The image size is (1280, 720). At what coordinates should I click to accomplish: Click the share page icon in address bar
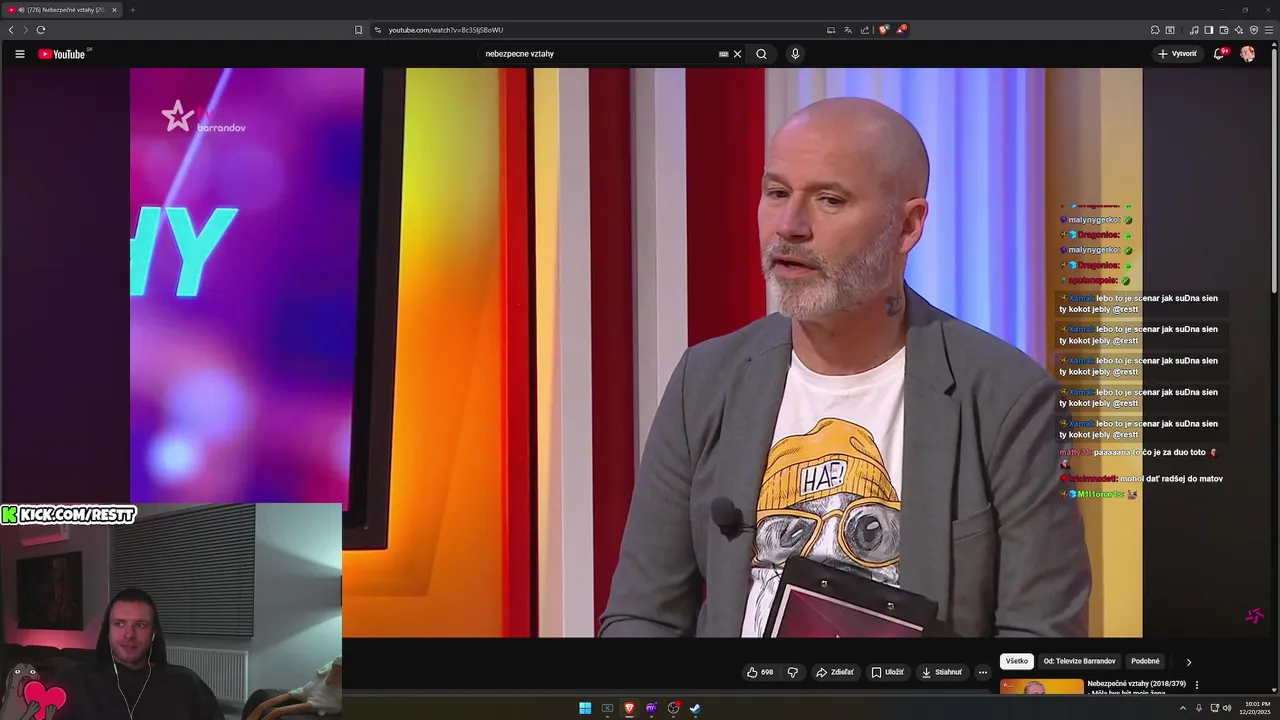coord(865,30)
